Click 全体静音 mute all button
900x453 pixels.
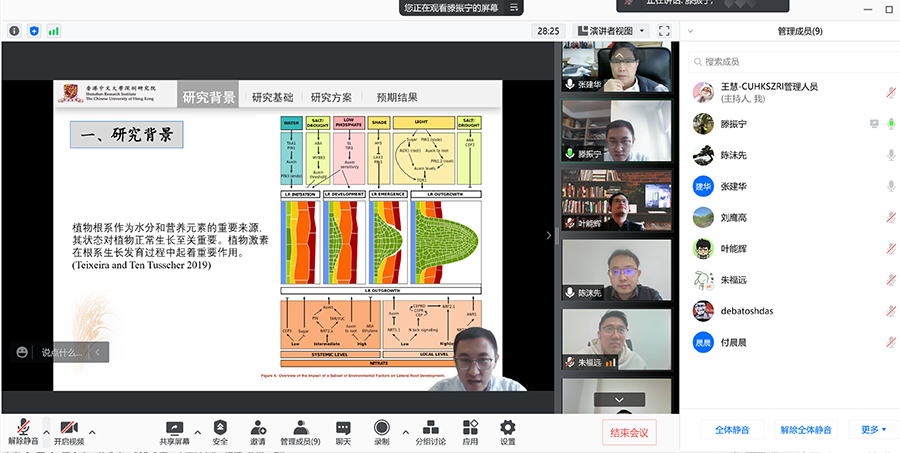[732, 429]
